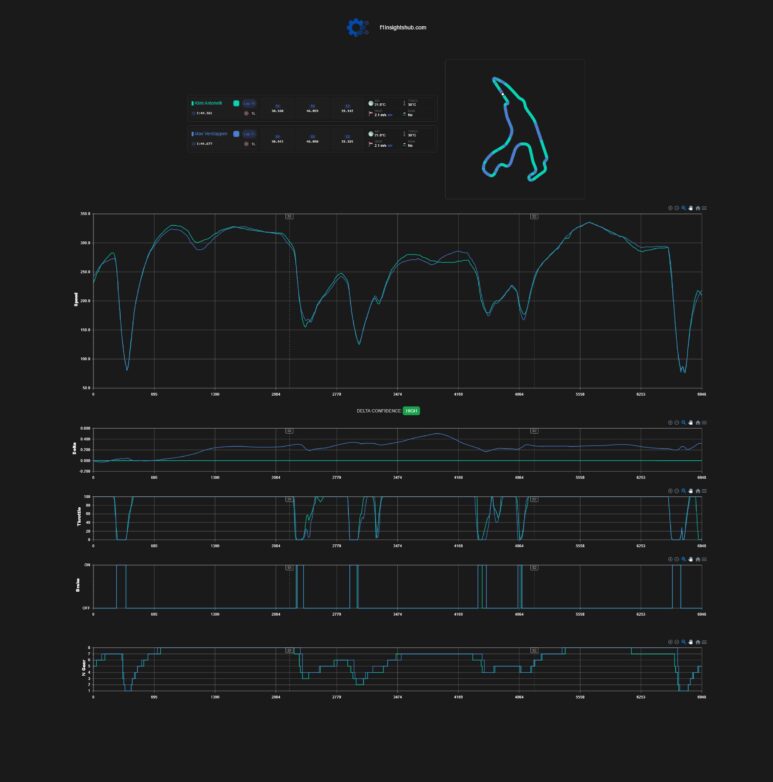Screen dimensions: 773x782
Task: Click air temperature icon in Antonelli's row
Action: [x=371, y=103]
